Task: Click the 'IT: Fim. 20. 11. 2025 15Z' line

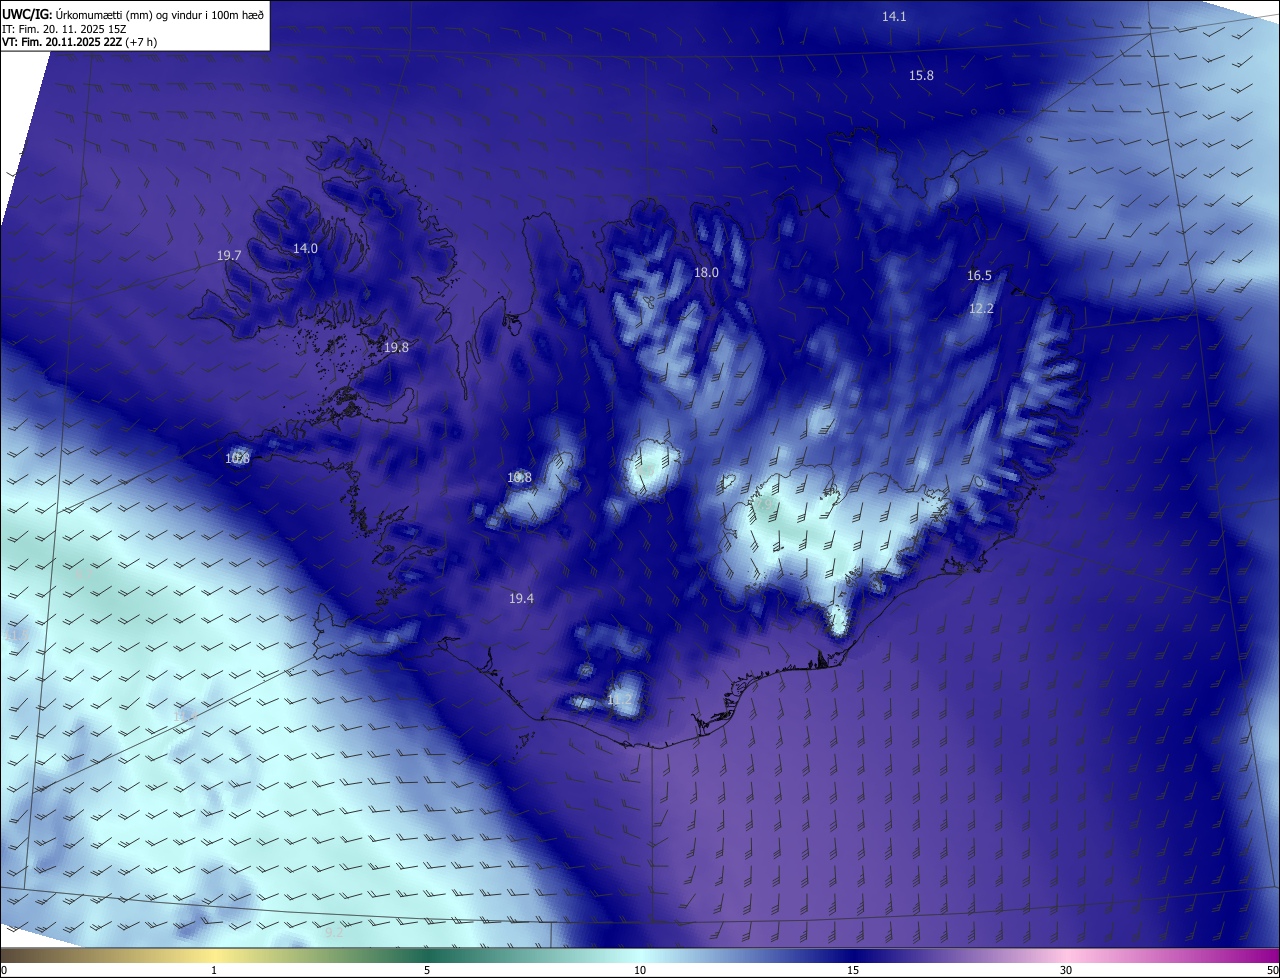Action: coord(64,28)
